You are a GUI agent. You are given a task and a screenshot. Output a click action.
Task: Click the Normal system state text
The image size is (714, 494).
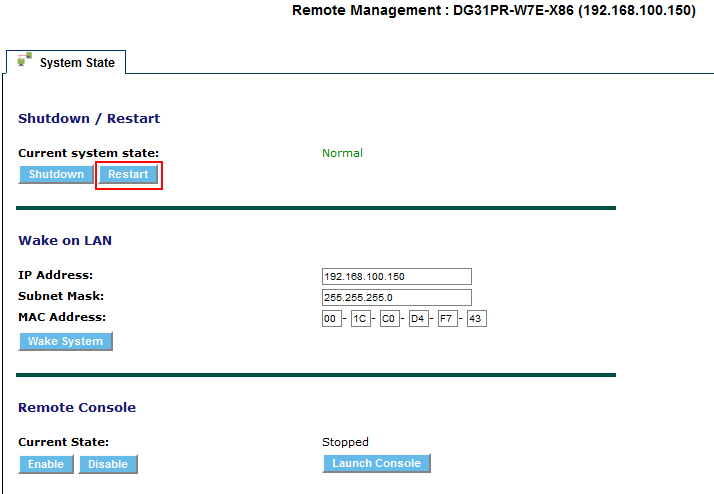(342, 153)
